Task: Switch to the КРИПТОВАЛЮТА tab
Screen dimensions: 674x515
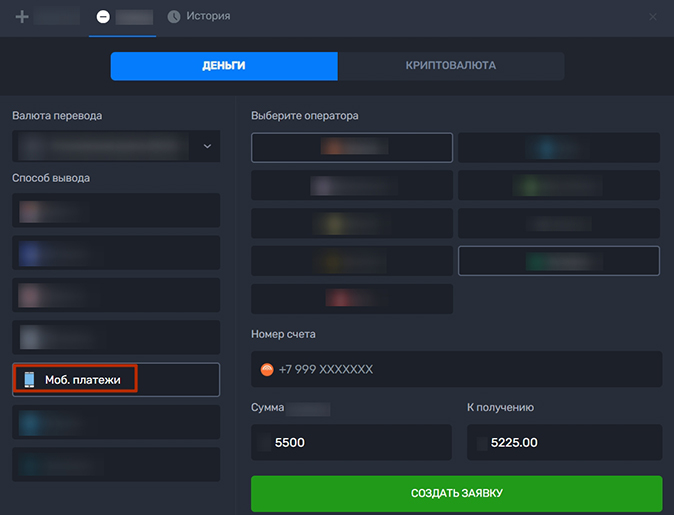Action: (x=450, y=66)
